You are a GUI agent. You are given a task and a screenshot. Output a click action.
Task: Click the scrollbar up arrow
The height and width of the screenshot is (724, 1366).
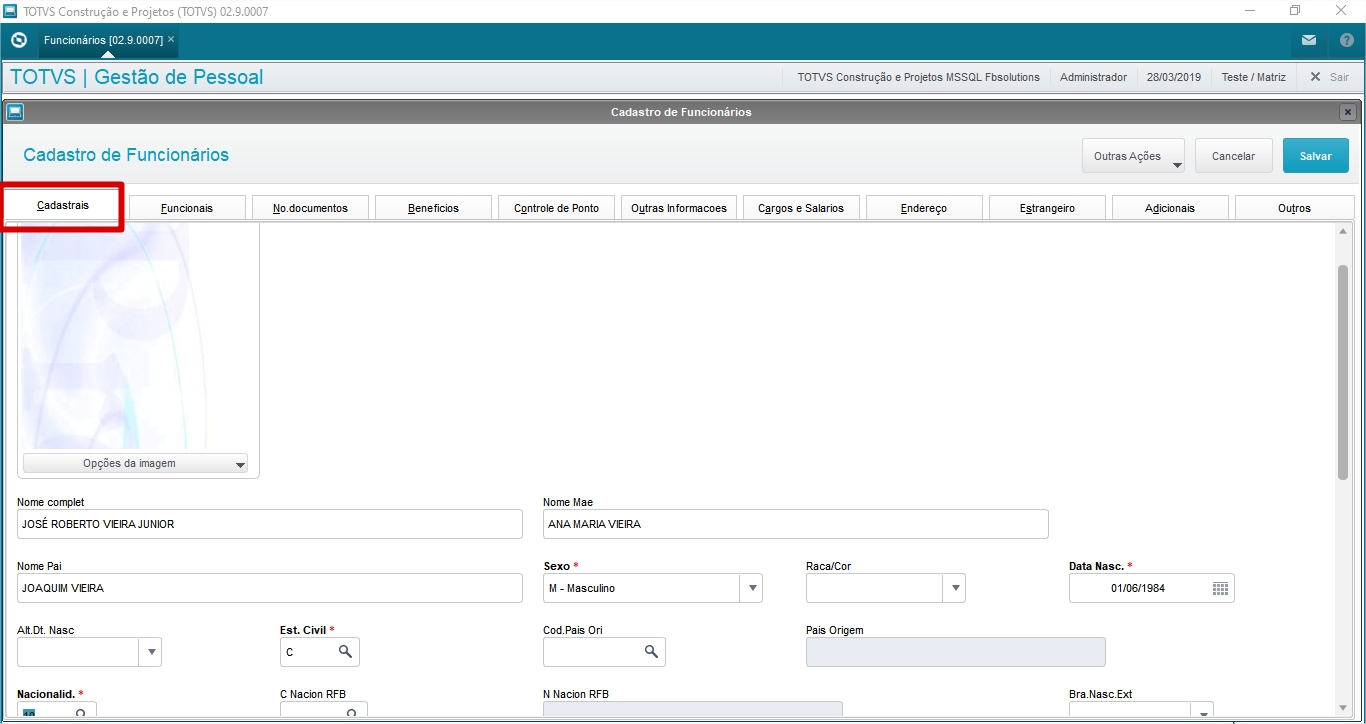pos(1343,232)
